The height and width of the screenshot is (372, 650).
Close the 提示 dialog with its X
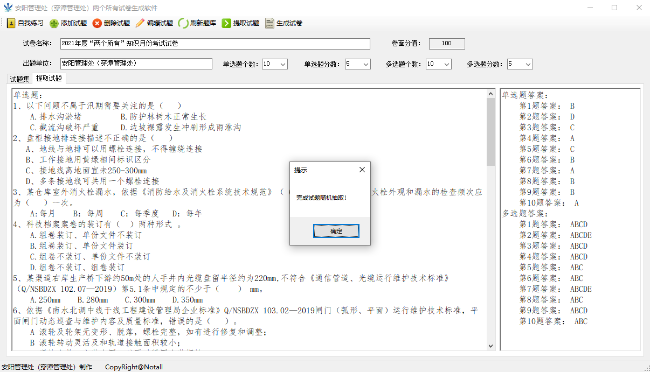point(362,170)
